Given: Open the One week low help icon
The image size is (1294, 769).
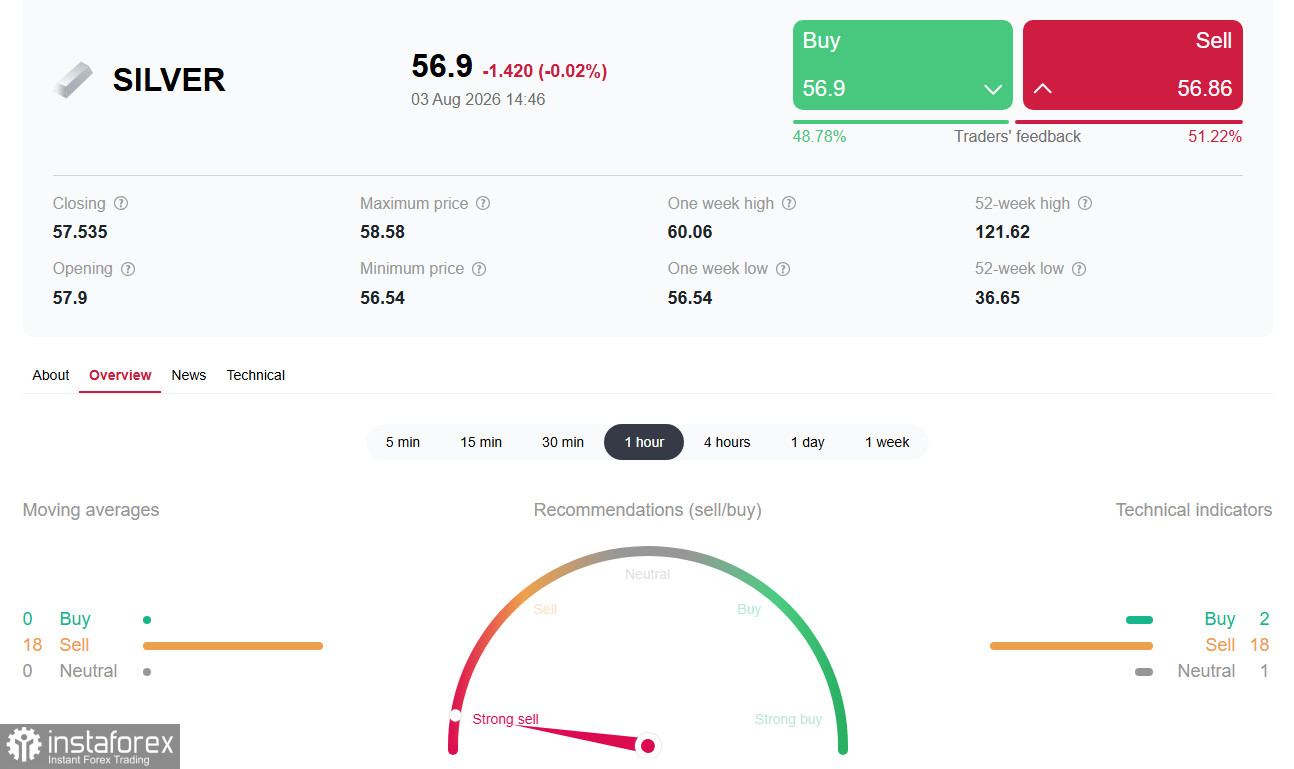Looking at the screenshot, I should [783, 269].
